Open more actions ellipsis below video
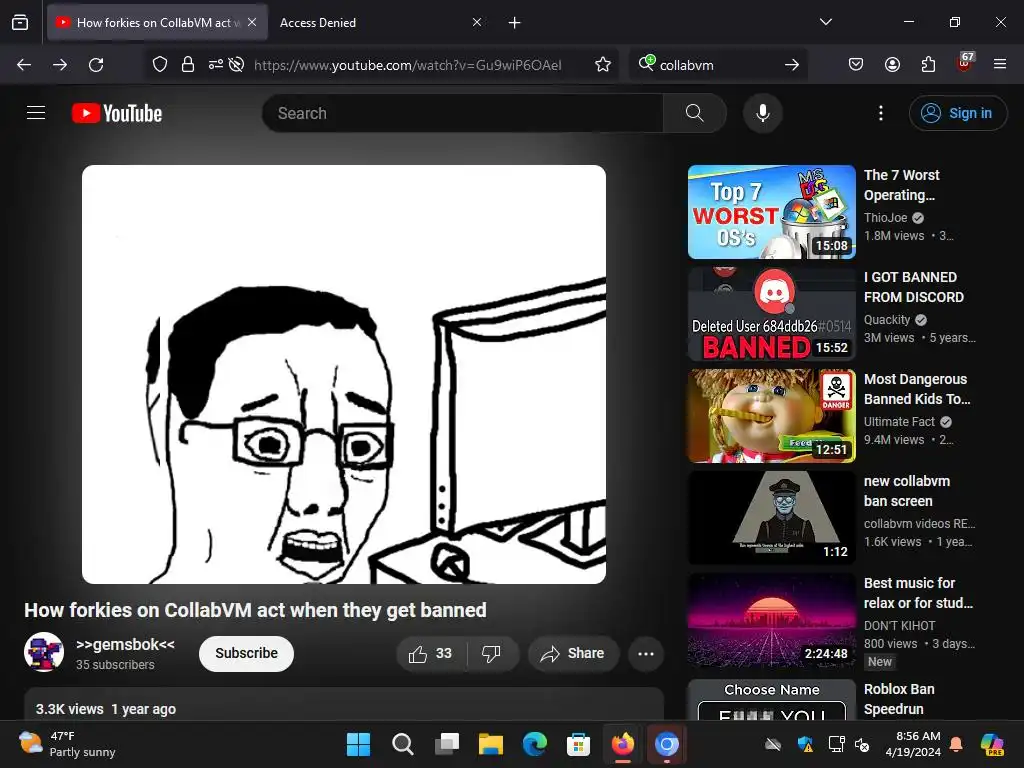Viewport: 1024px width, 768px height. click(x=646, y=654)
